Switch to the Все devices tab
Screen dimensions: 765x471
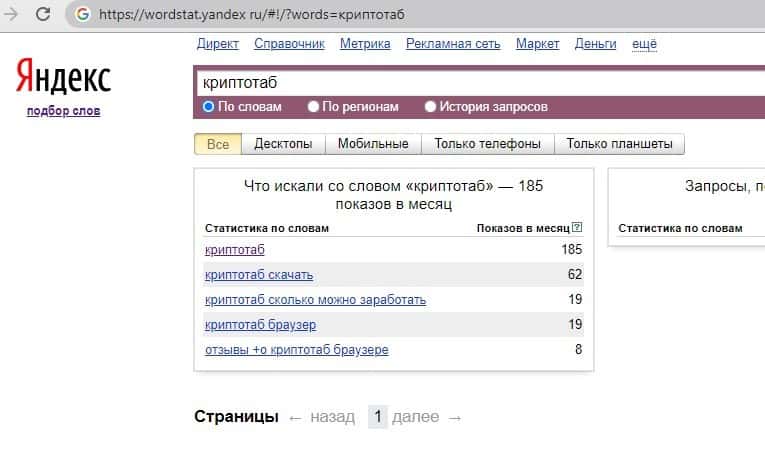[218, 144]
